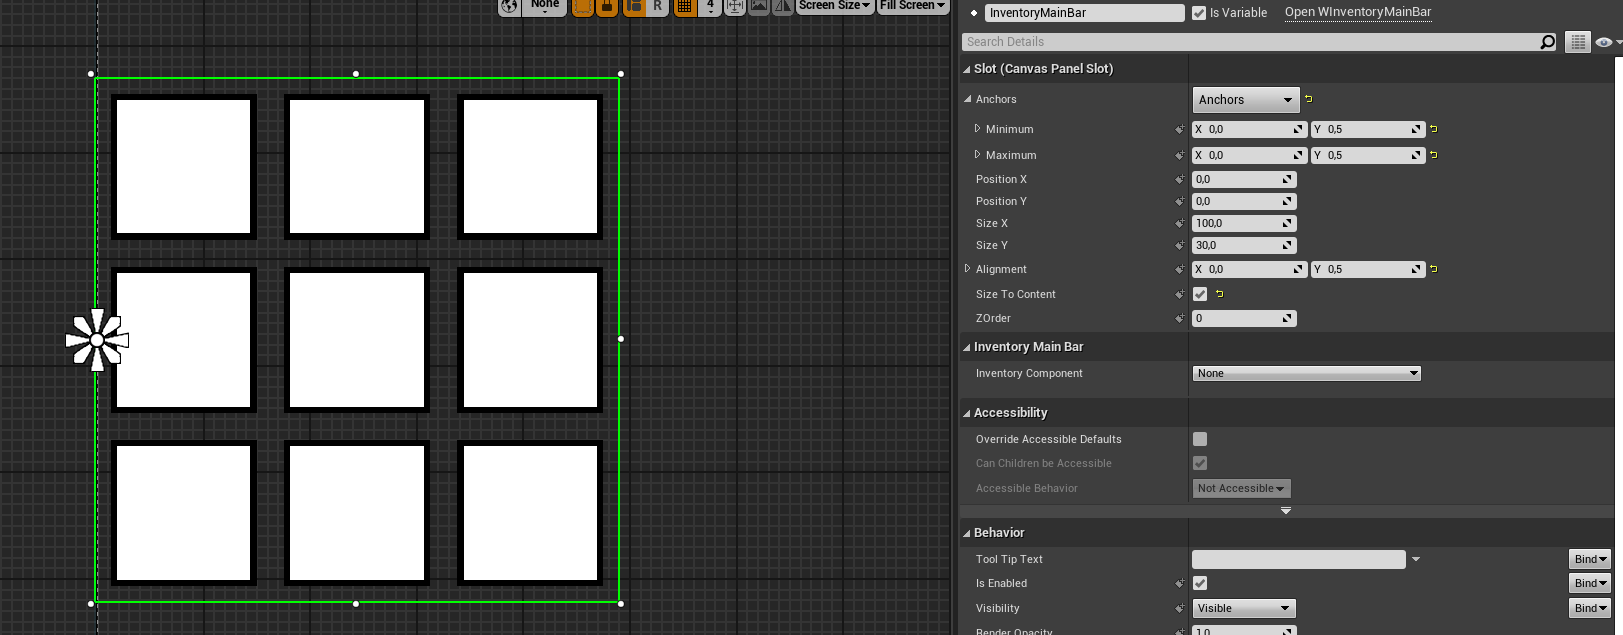Toggle the grid snapping icon
Image resolution: width=1623 pixels, height=635 pixels.
pos(684,6)
